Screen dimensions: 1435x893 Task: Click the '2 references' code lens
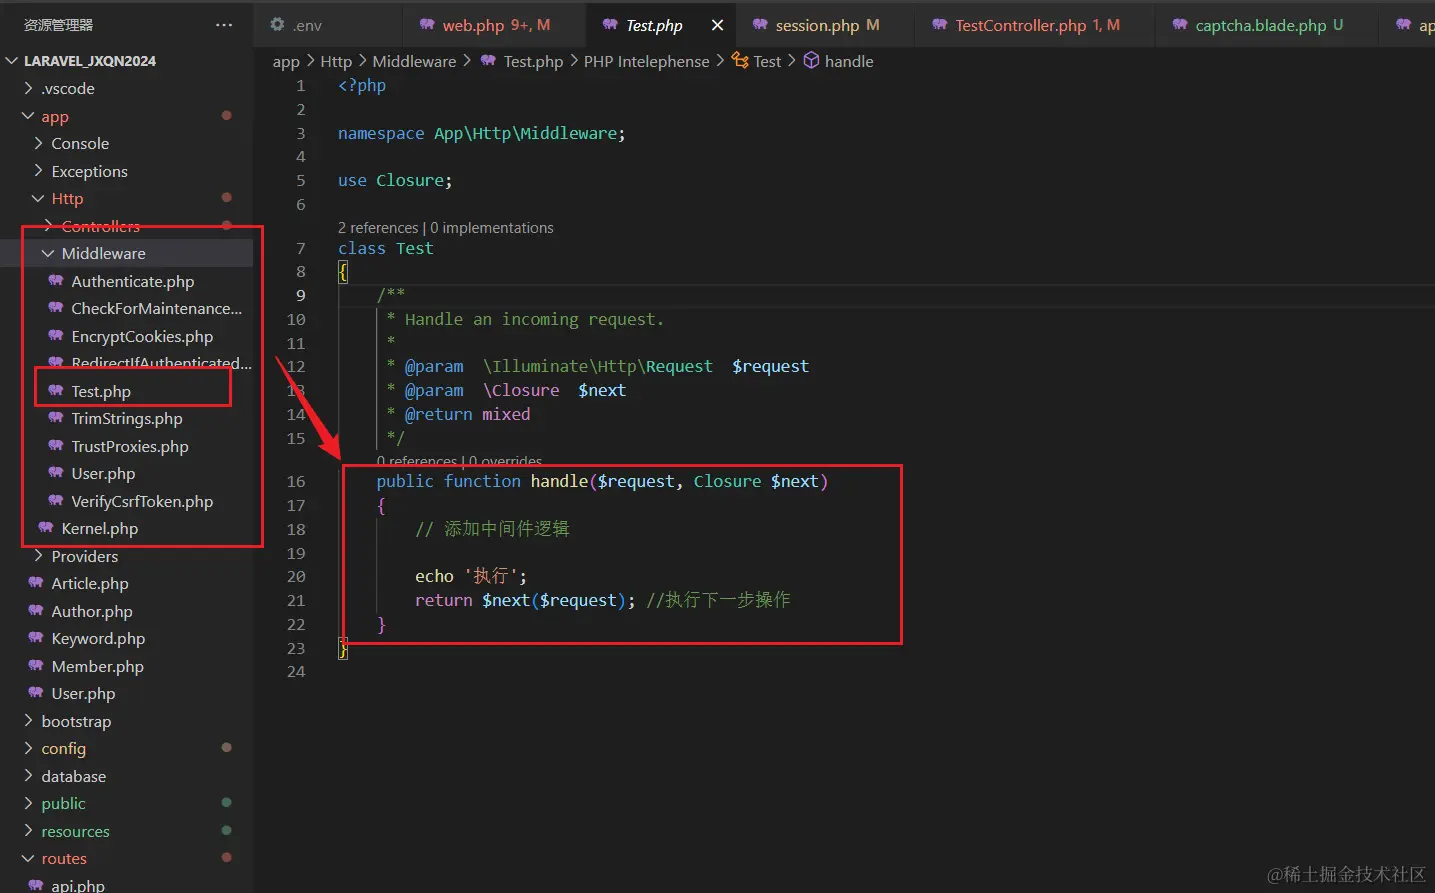click(x=378, y=228)
